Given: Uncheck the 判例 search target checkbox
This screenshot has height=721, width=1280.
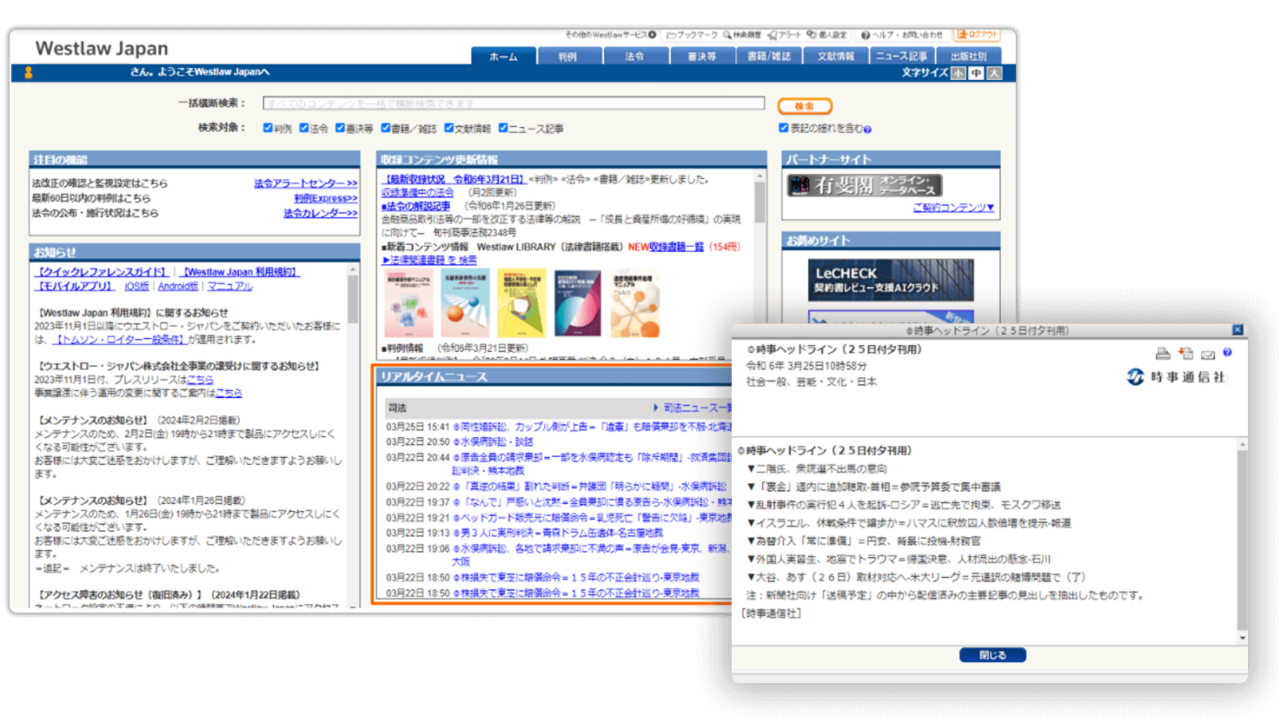Looking at the screenshot, I should click(268, 129).
